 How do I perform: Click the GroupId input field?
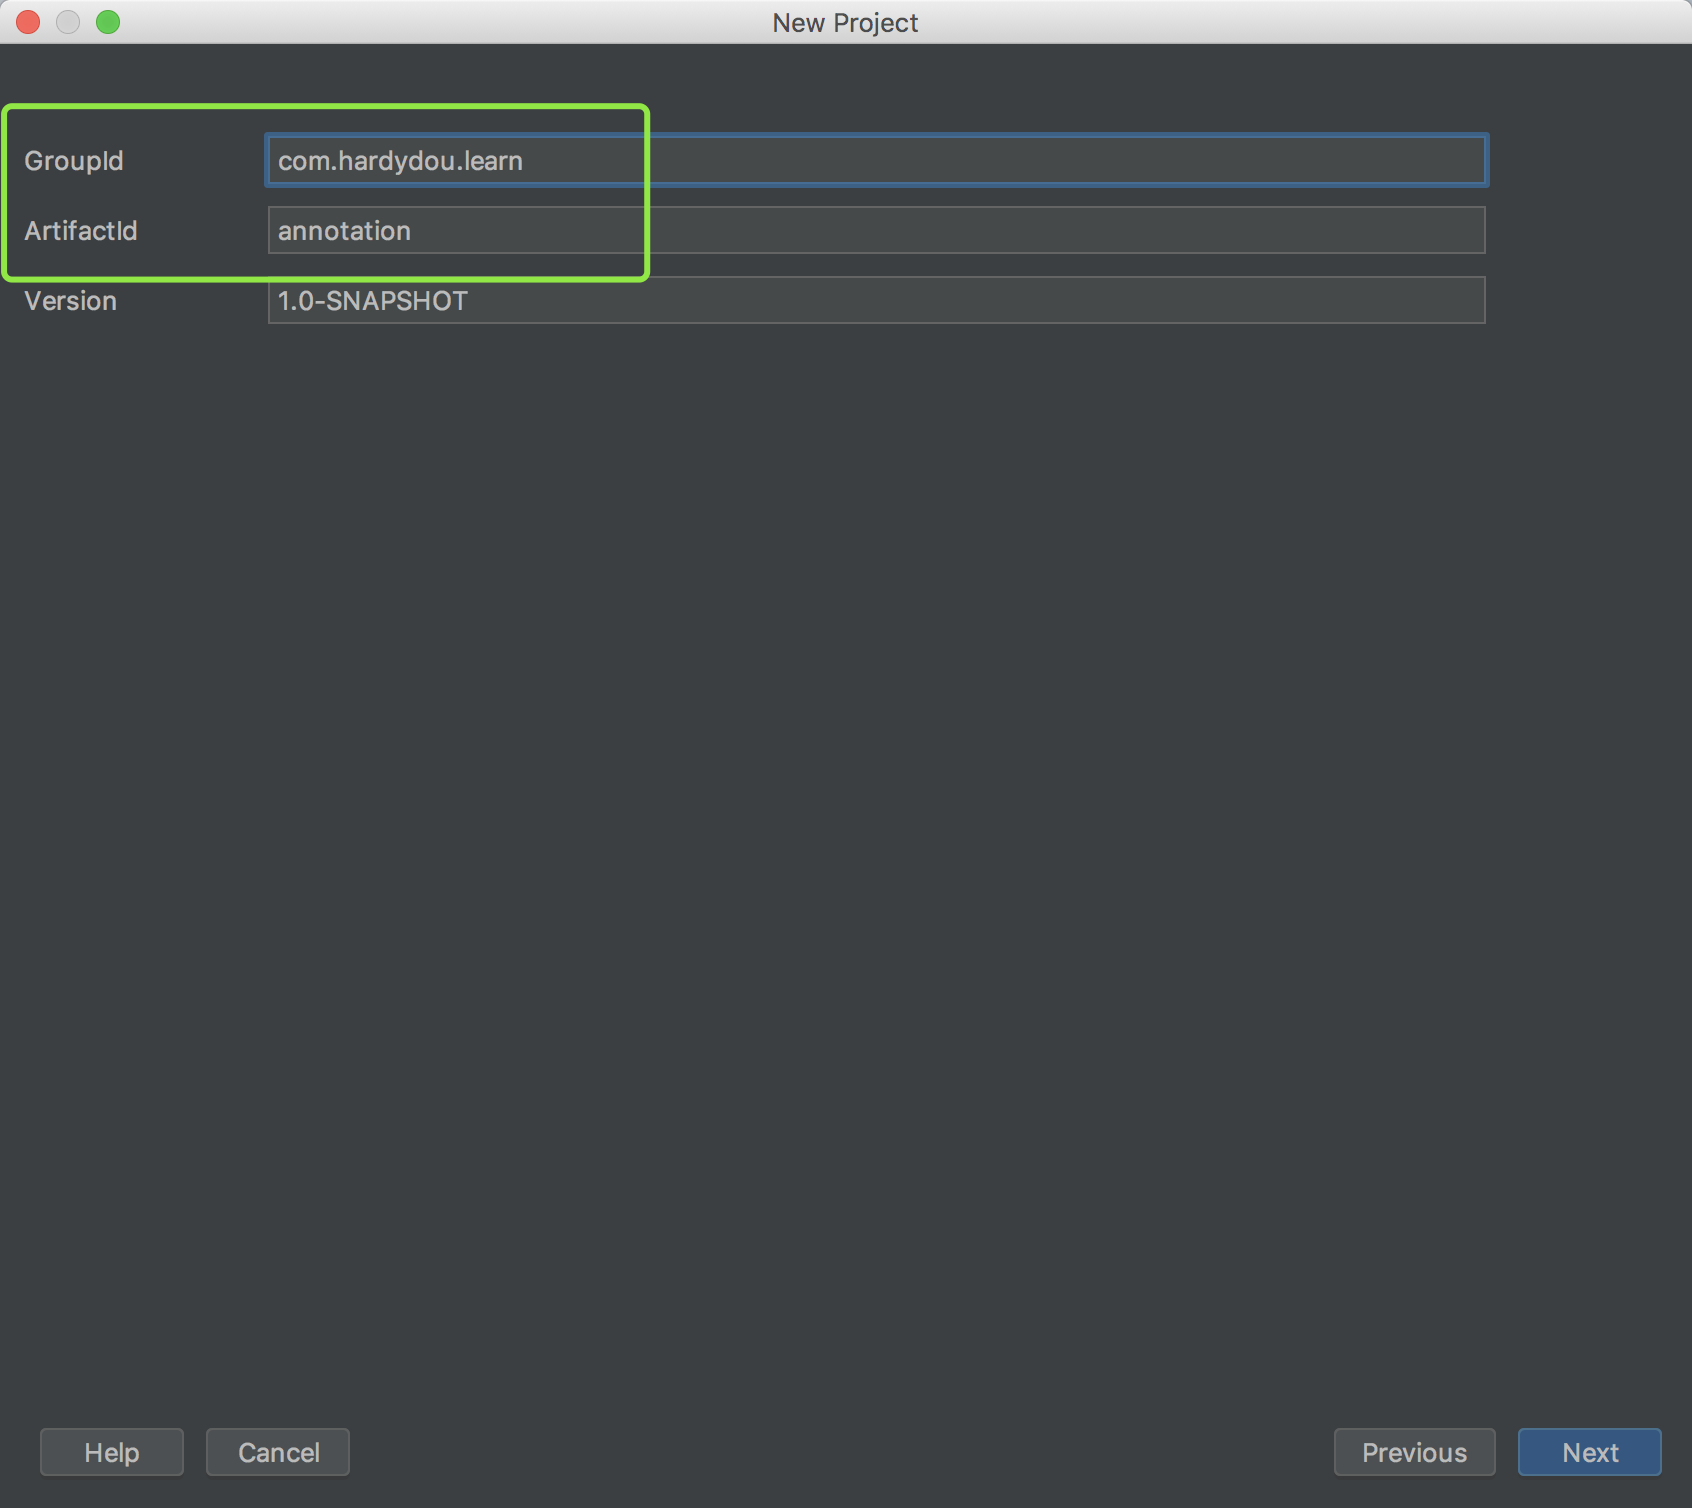[875, 160]
